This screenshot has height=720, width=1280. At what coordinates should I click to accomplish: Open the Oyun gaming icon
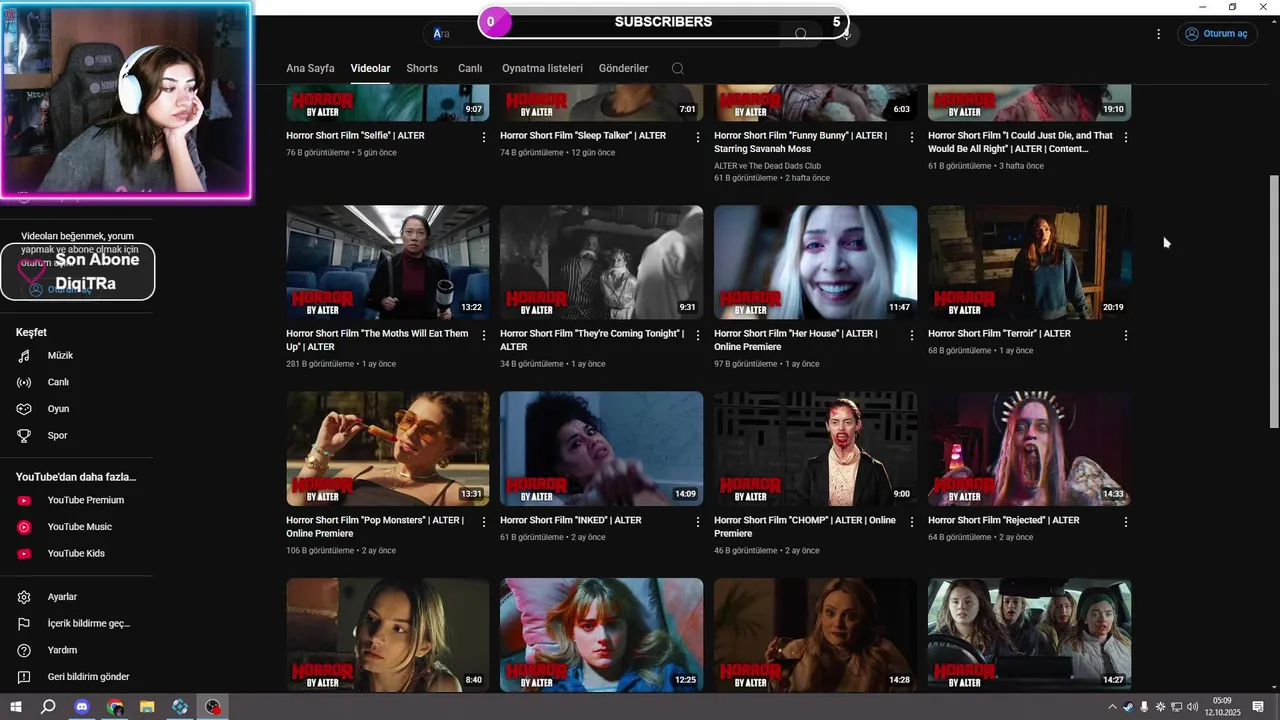pyautogui.click(x=25, y=409)
